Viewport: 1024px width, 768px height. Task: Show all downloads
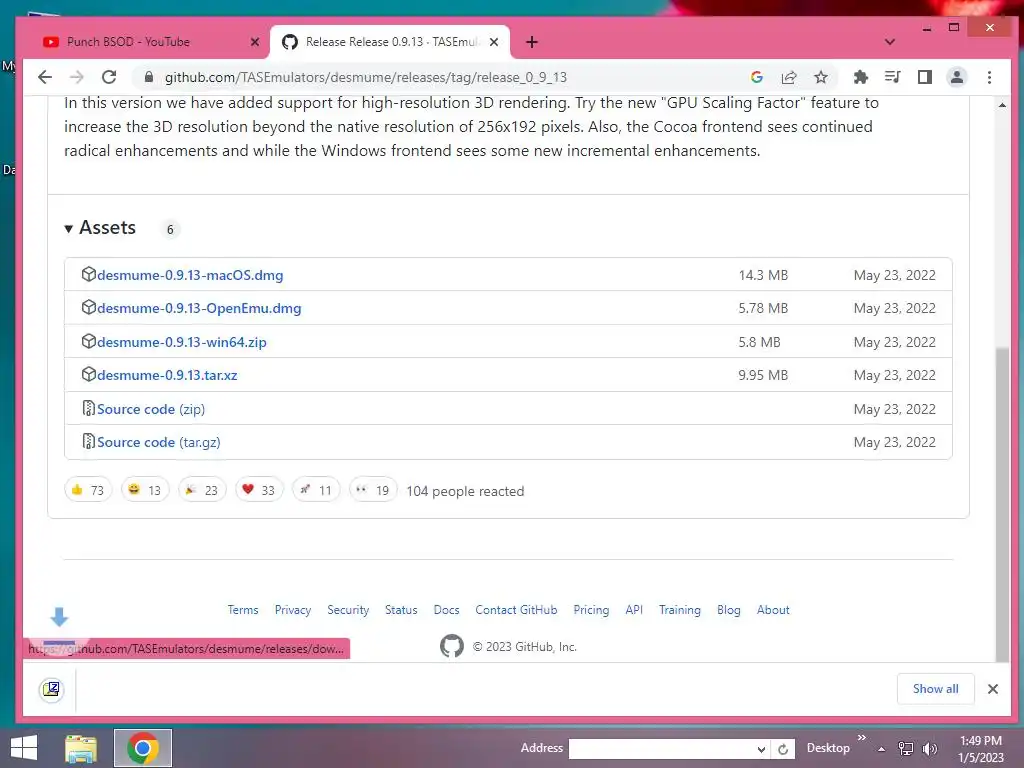coord(935,689)
